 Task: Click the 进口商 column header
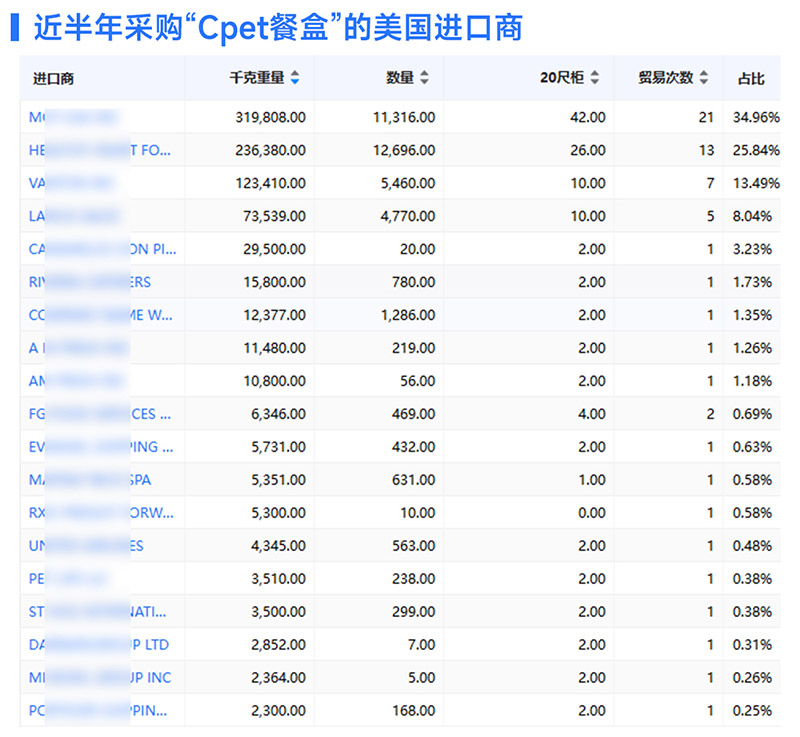[53, 79]
